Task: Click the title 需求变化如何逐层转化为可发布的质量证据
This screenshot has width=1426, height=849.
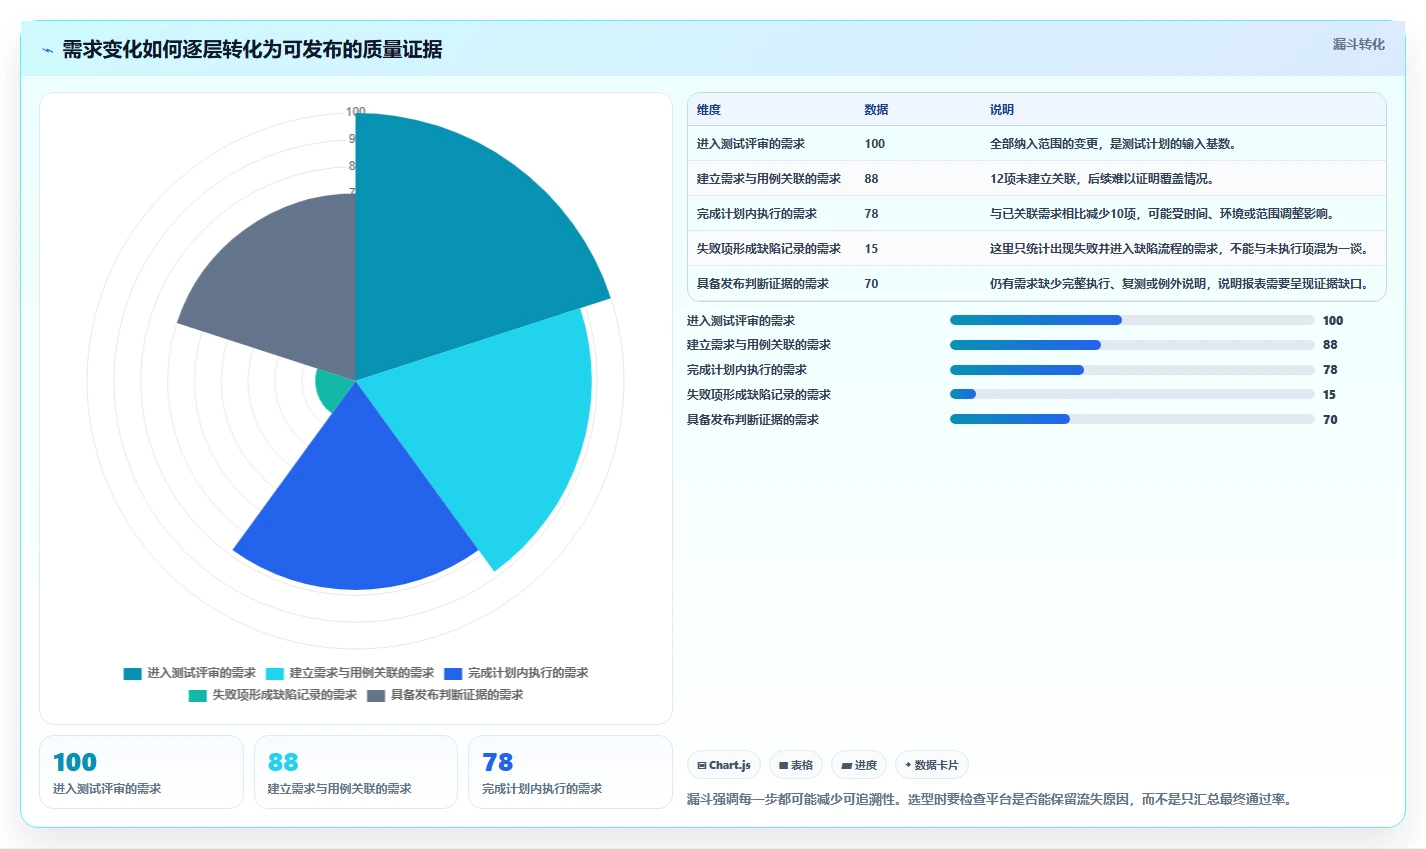Action: 252,50
